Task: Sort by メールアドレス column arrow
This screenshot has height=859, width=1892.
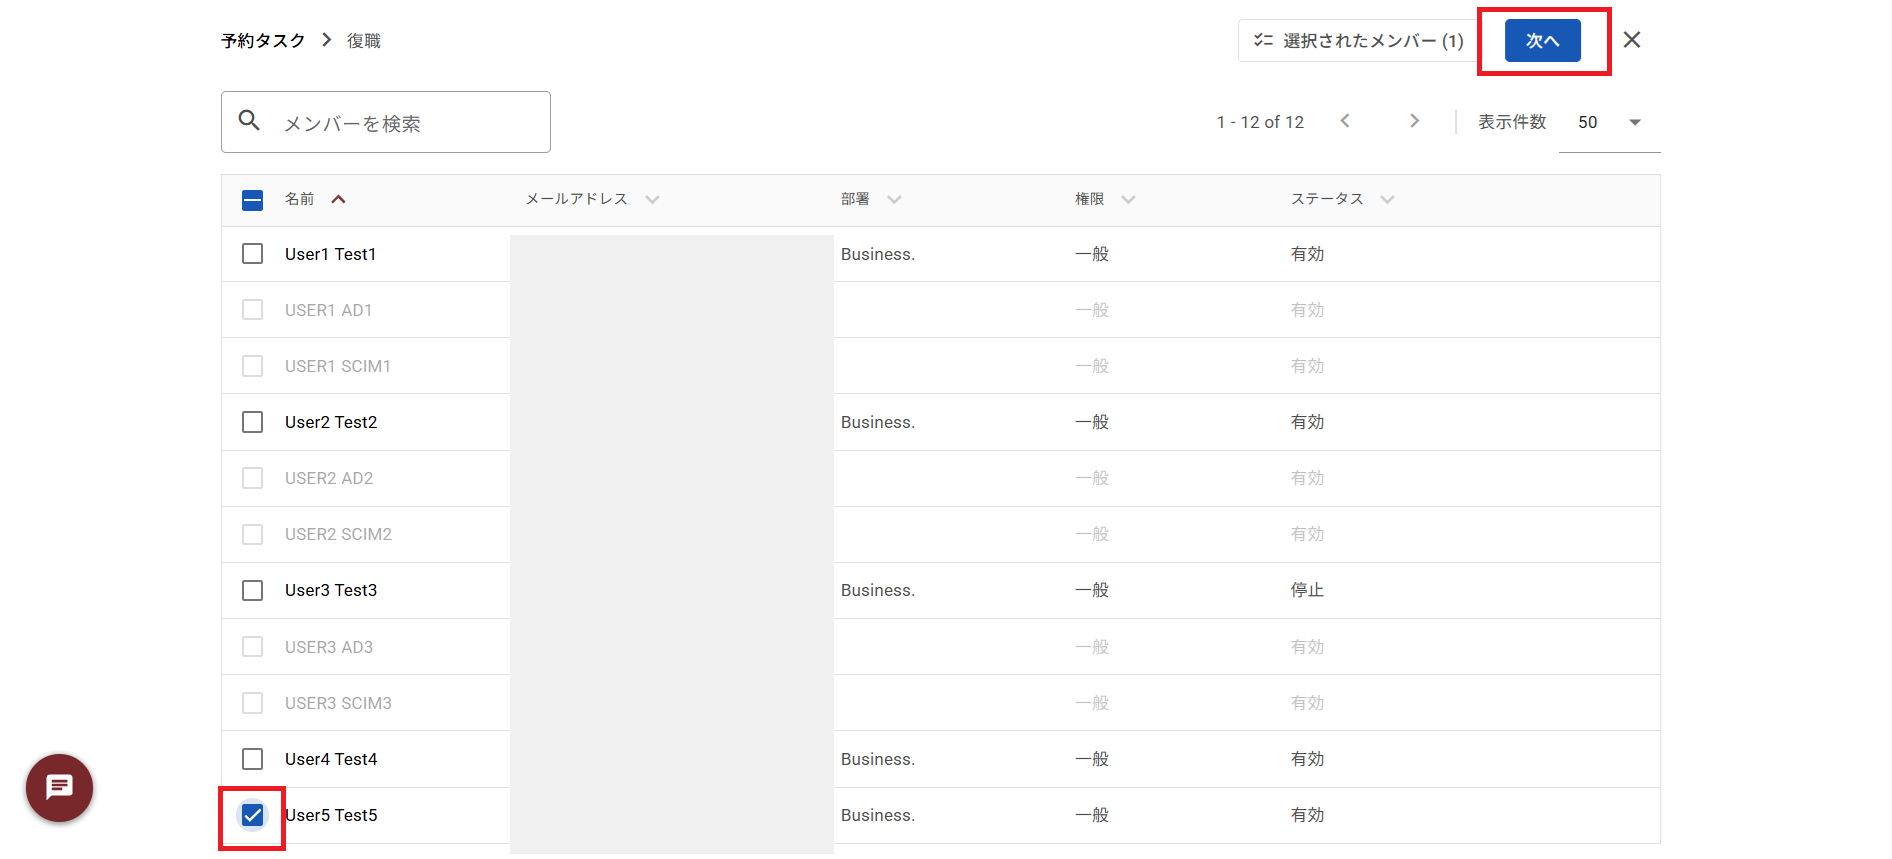Action: pos(652,199)
